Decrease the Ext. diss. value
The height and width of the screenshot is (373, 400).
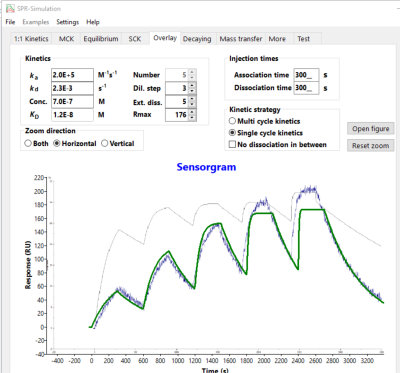point(192,104)
